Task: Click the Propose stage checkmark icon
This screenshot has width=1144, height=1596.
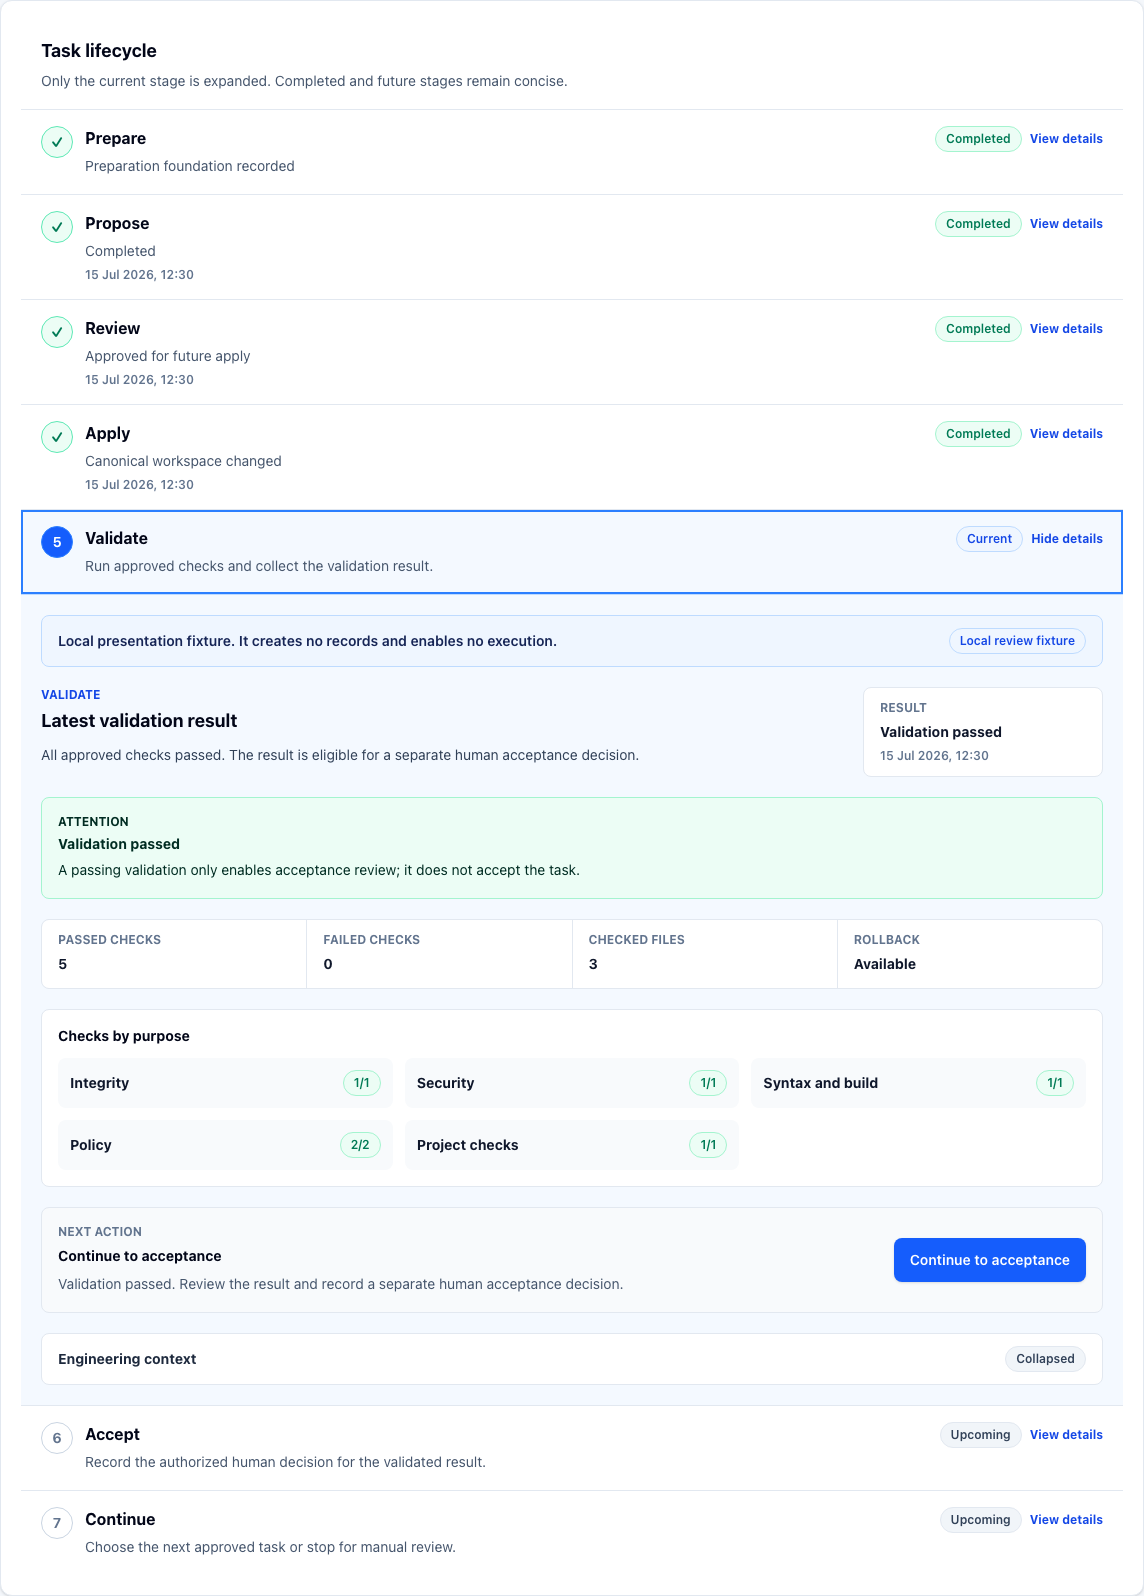Action: click(x=57, y=227)
